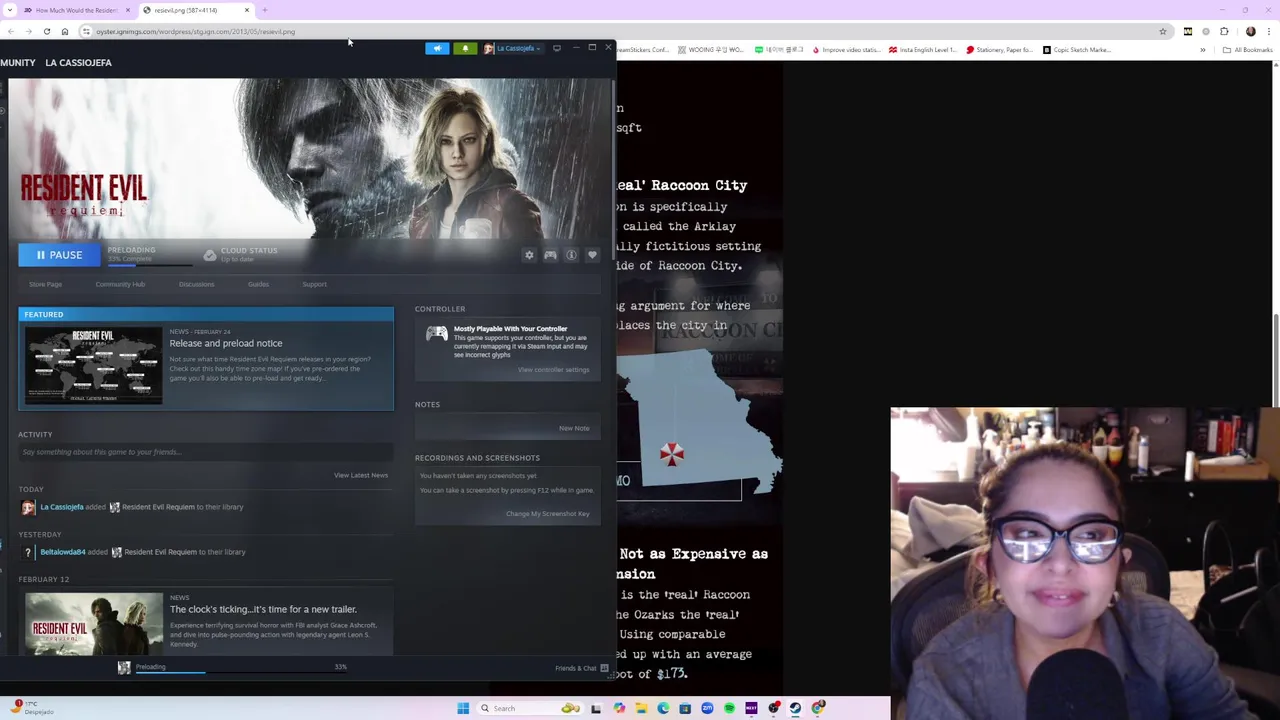This screenshot has width=1280, height=720.
Task: Open Chrome profile avatar
Action: pos(1250,31)
